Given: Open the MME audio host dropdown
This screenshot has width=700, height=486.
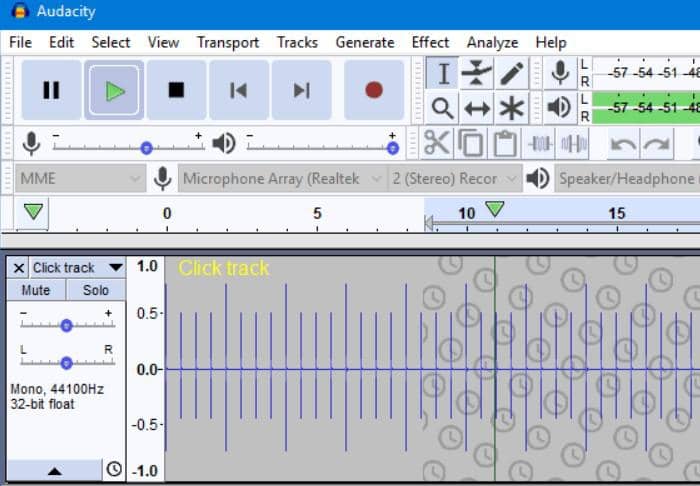Looking at the screenshot, I should tap(80, 179).
